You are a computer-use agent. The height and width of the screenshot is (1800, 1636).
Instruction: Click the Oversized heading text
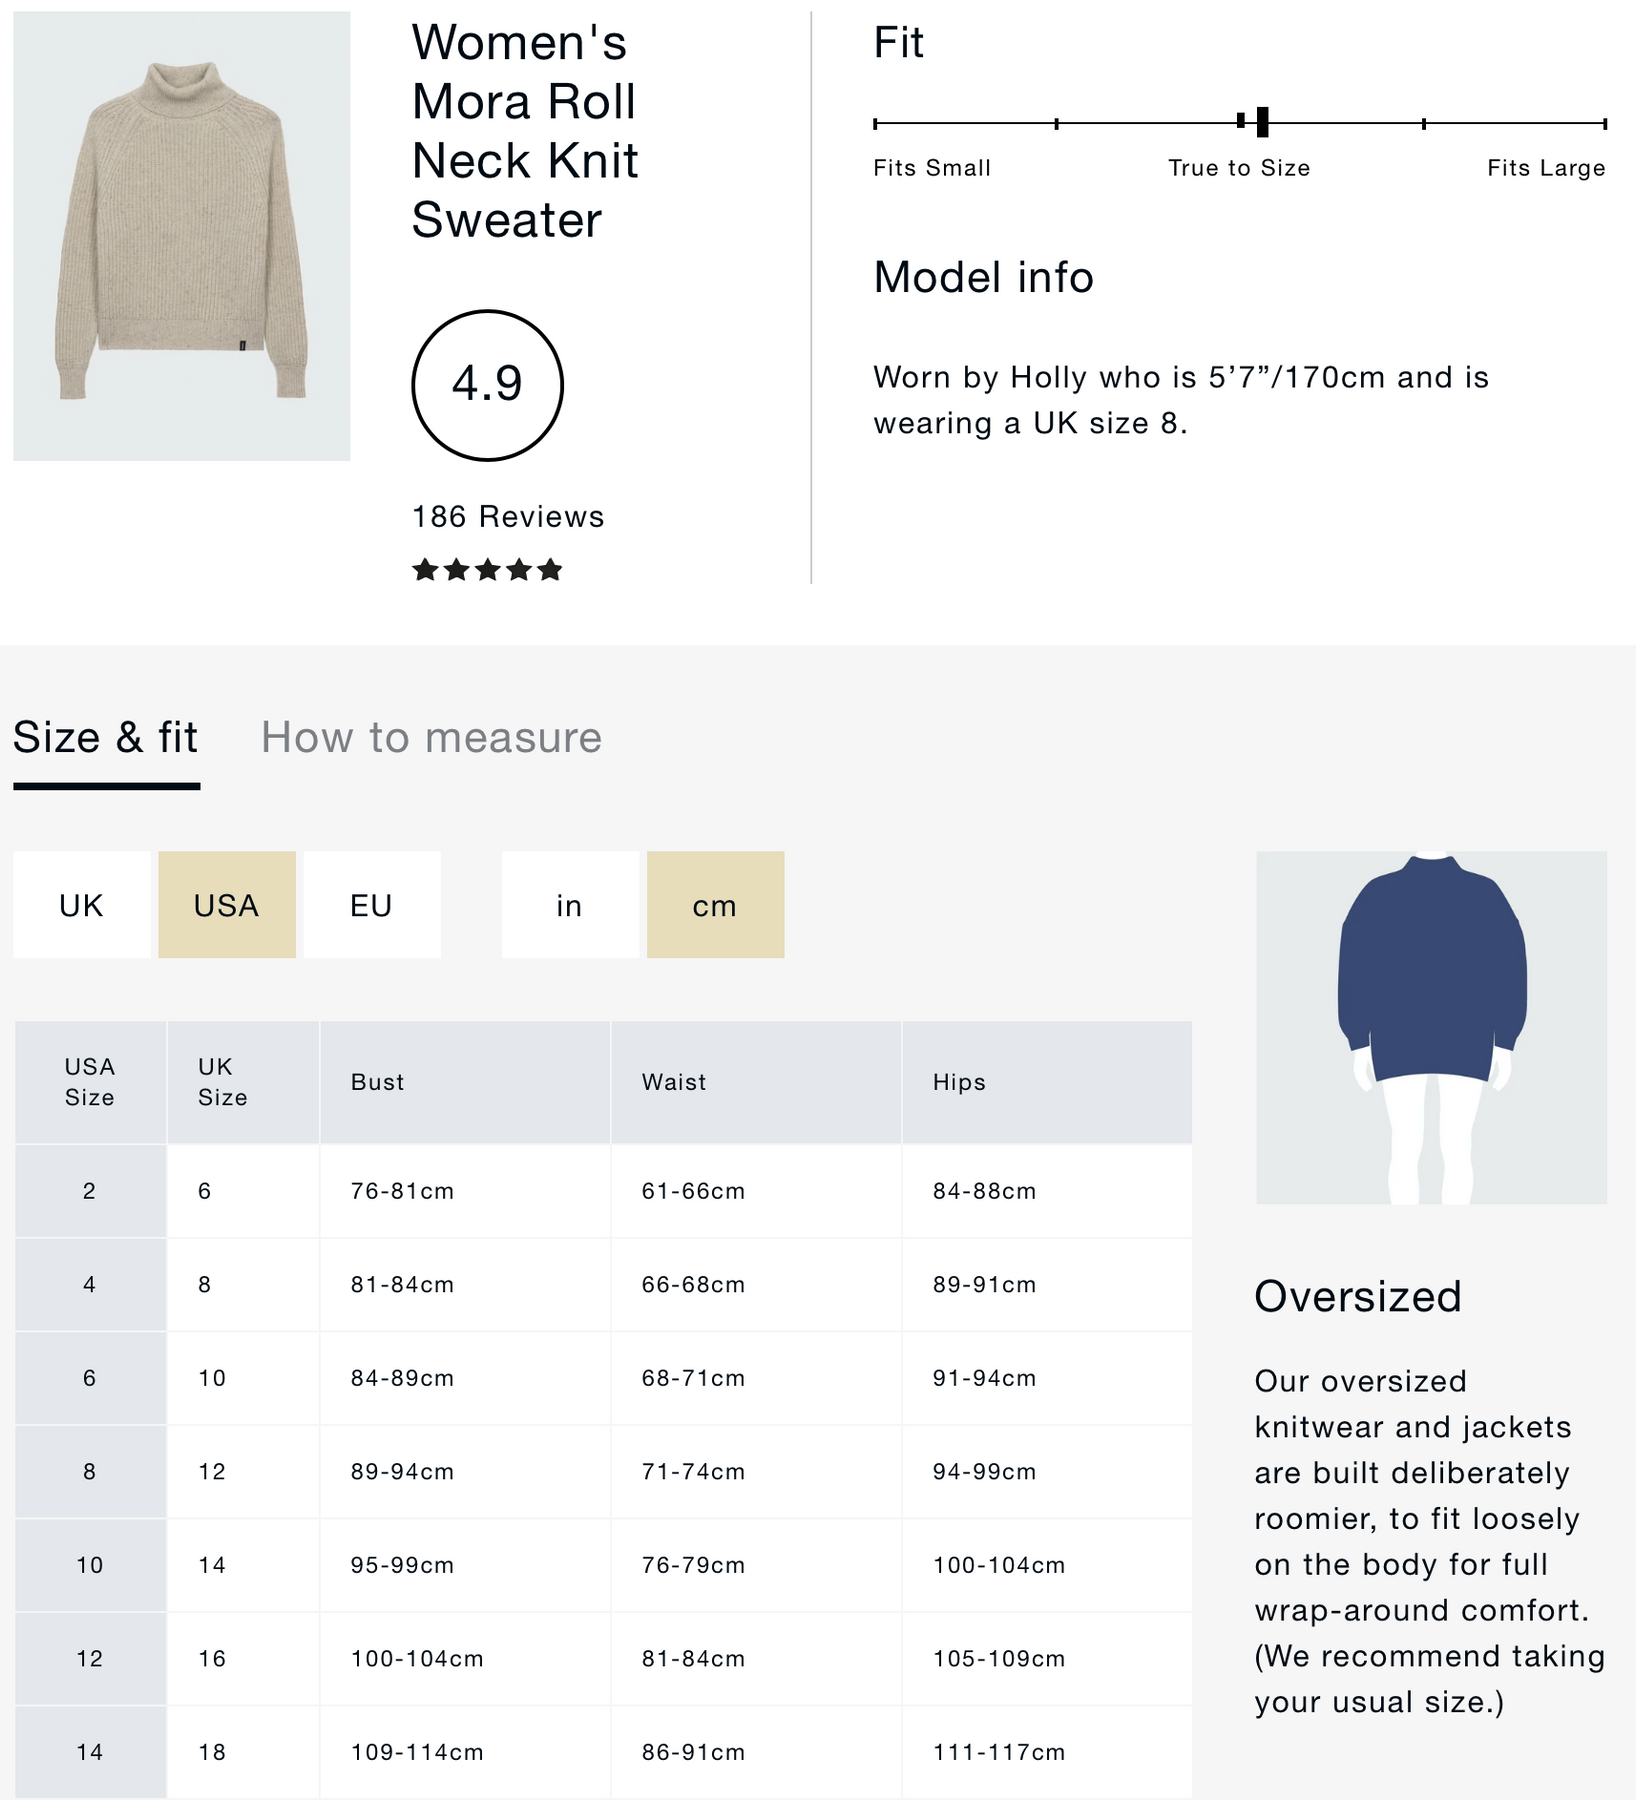[x=1358, y=1297]
